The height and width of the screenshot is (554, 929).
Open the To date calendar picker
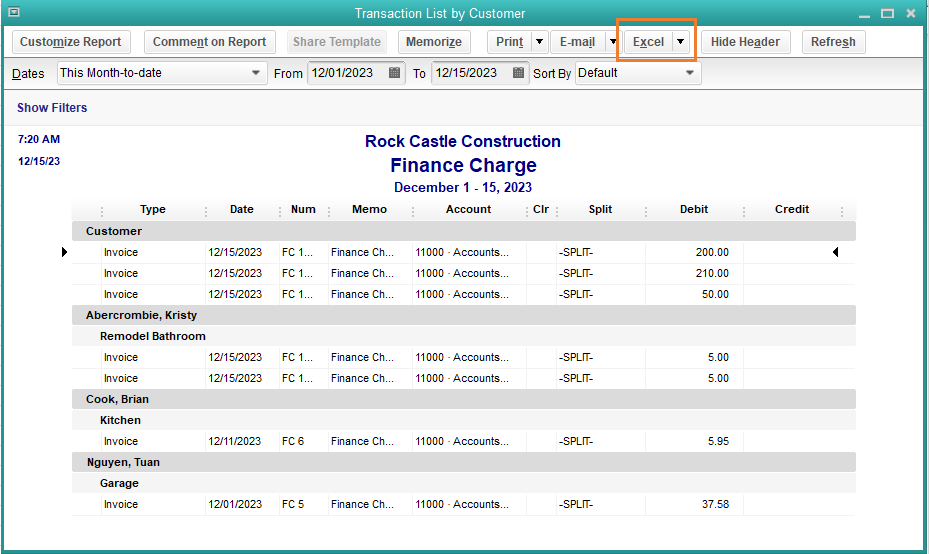(518, 73)
